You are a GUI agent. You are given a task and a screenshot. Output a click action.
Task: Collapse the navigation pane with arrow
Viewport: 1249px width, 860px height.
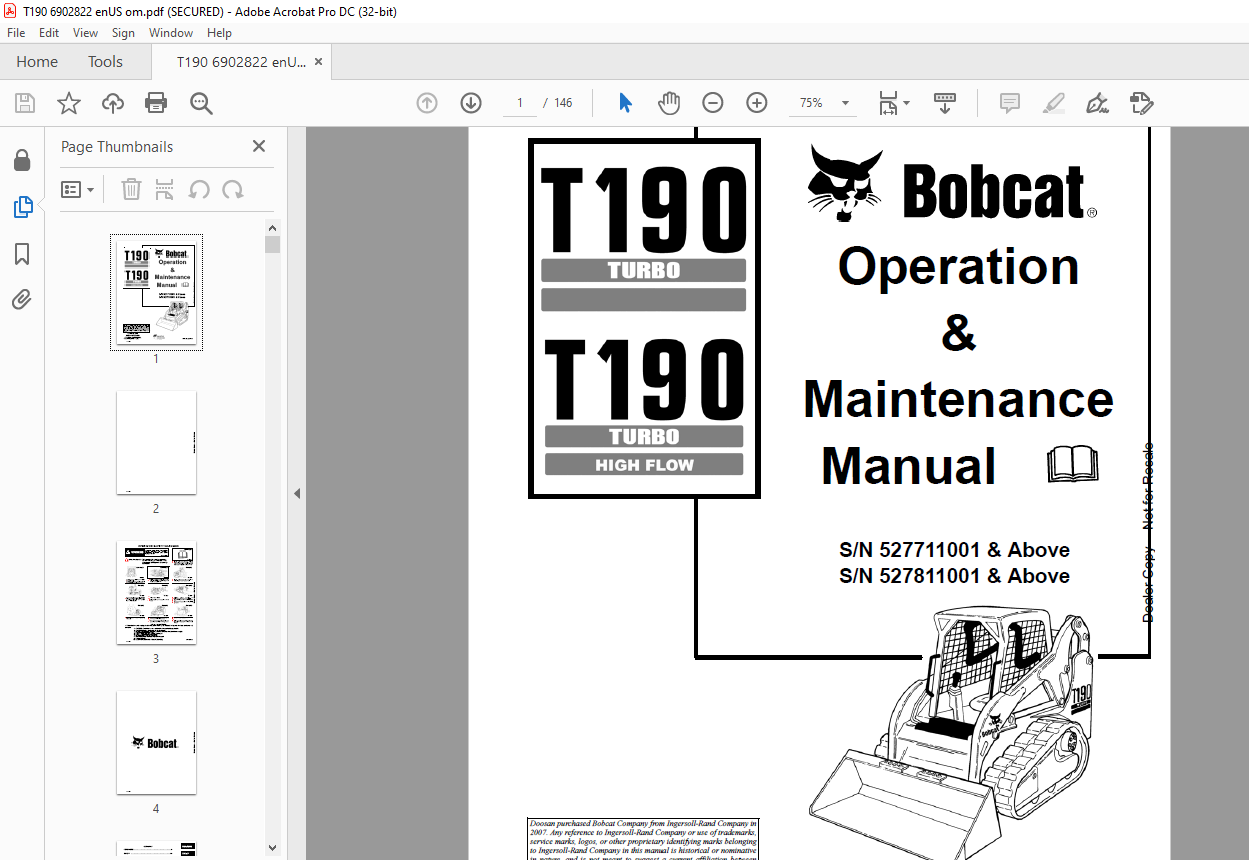tap(297, 493)
